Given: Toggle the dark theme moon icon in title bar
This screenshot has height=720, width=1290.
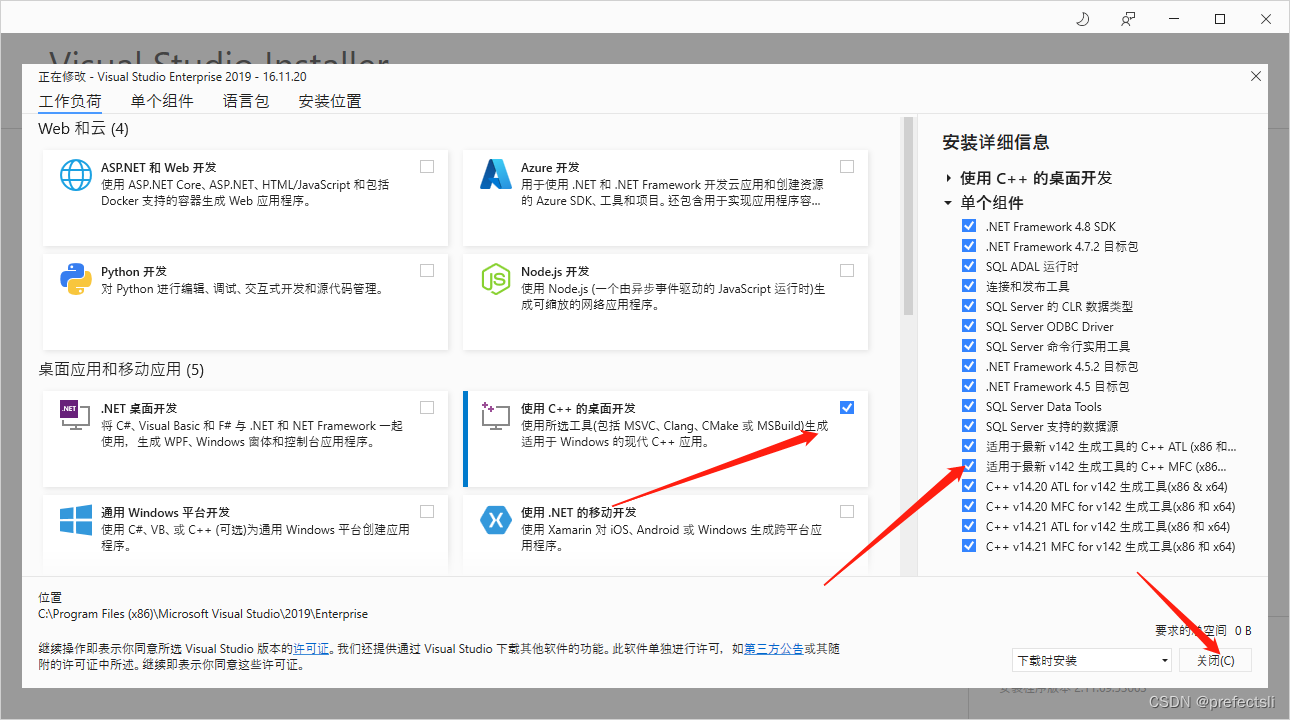Looking at the screenshot, I should 1082,19.
